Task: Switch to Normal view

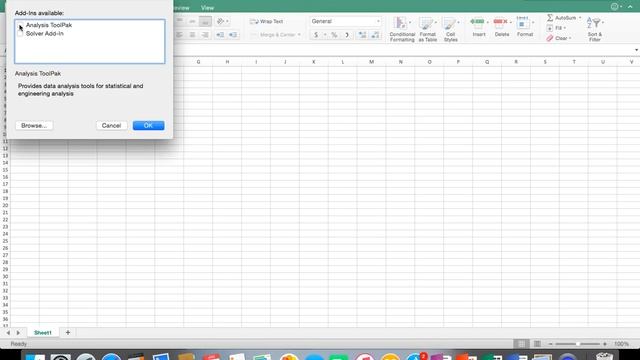Action: 521,344
